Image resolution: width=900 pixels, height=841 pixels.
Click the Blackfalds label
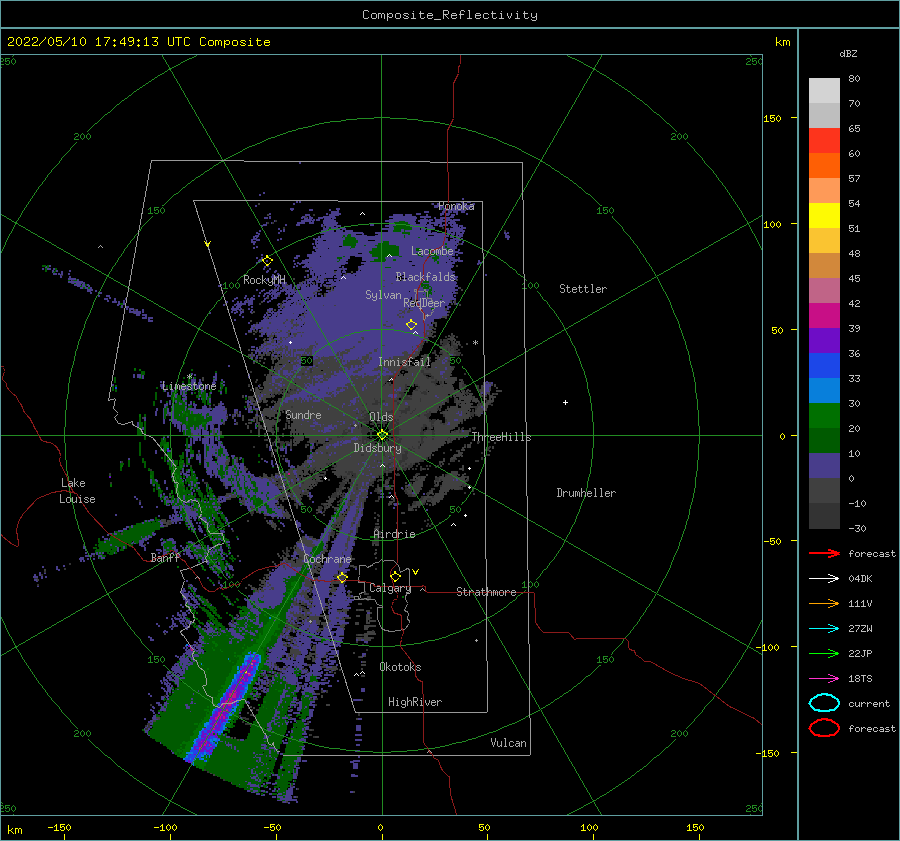425,277
